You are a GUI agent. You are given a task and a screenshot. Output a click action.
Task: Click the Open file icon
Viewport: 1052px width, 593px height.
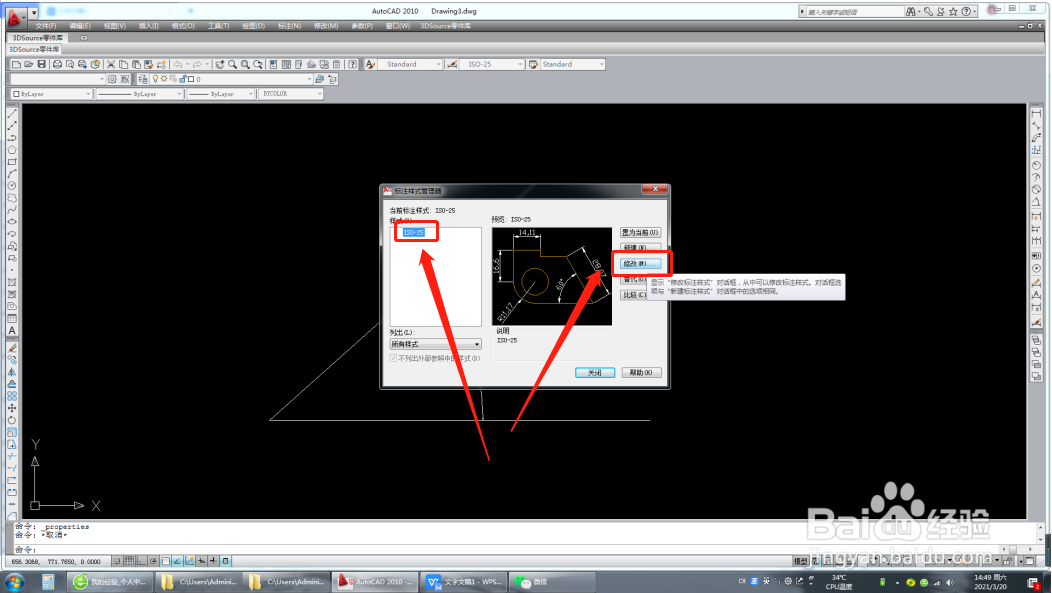click(29, 64)
